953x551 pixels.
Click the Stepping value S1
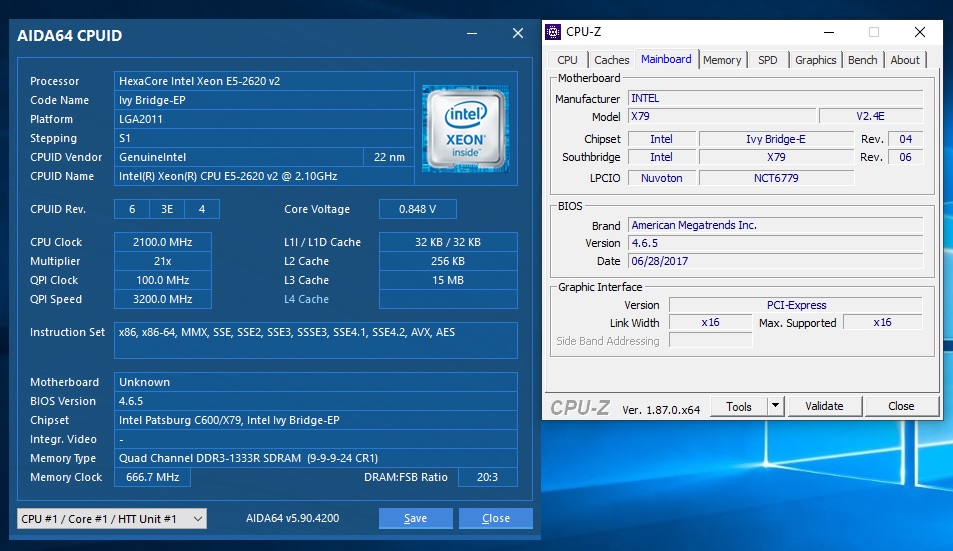(x=264, y=138)
